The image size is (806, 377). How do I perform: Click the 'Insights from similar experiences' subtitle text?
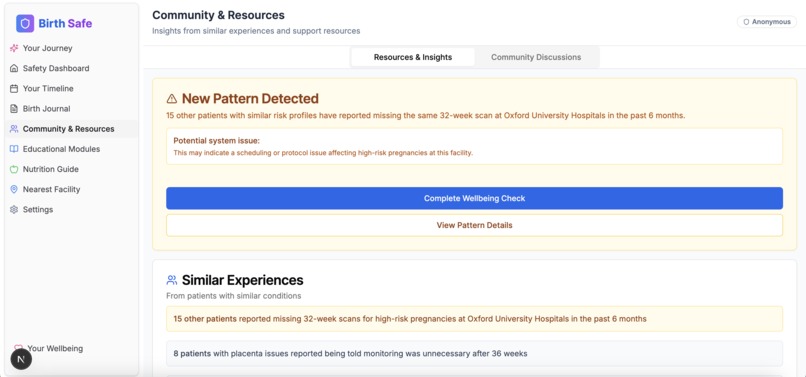tap(256, 31)
